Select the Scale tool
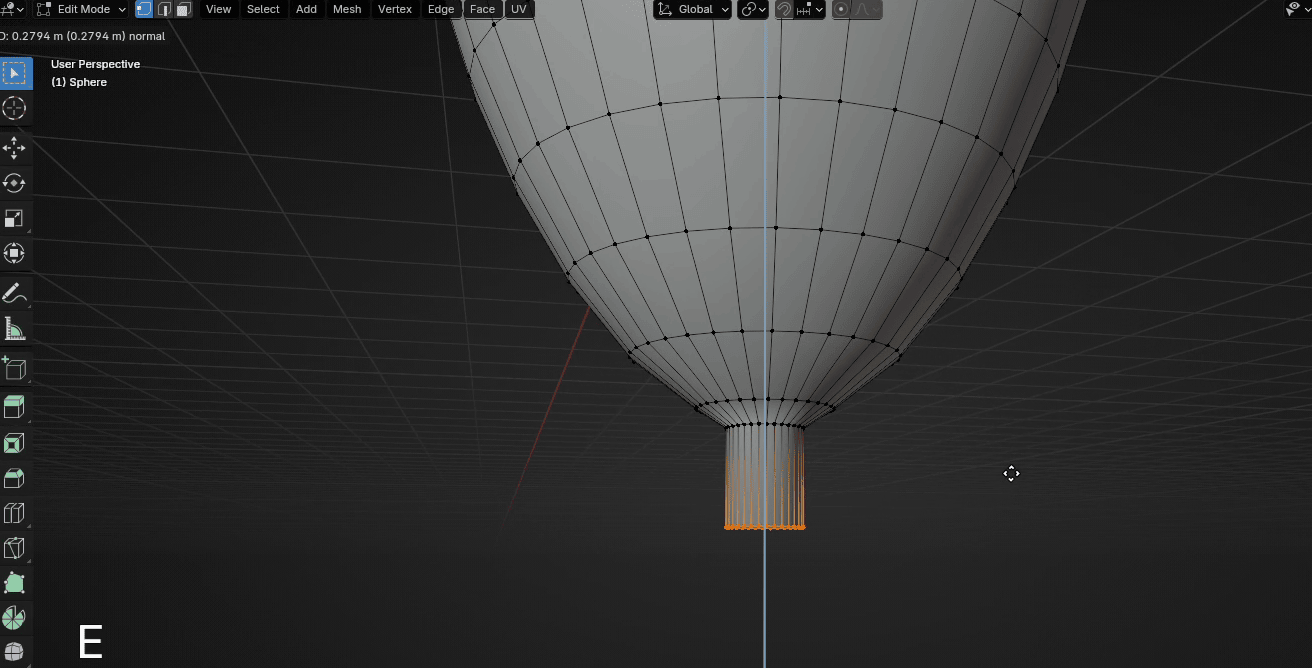This screenshot has width=1312, height=668. [x=14, y=218]
